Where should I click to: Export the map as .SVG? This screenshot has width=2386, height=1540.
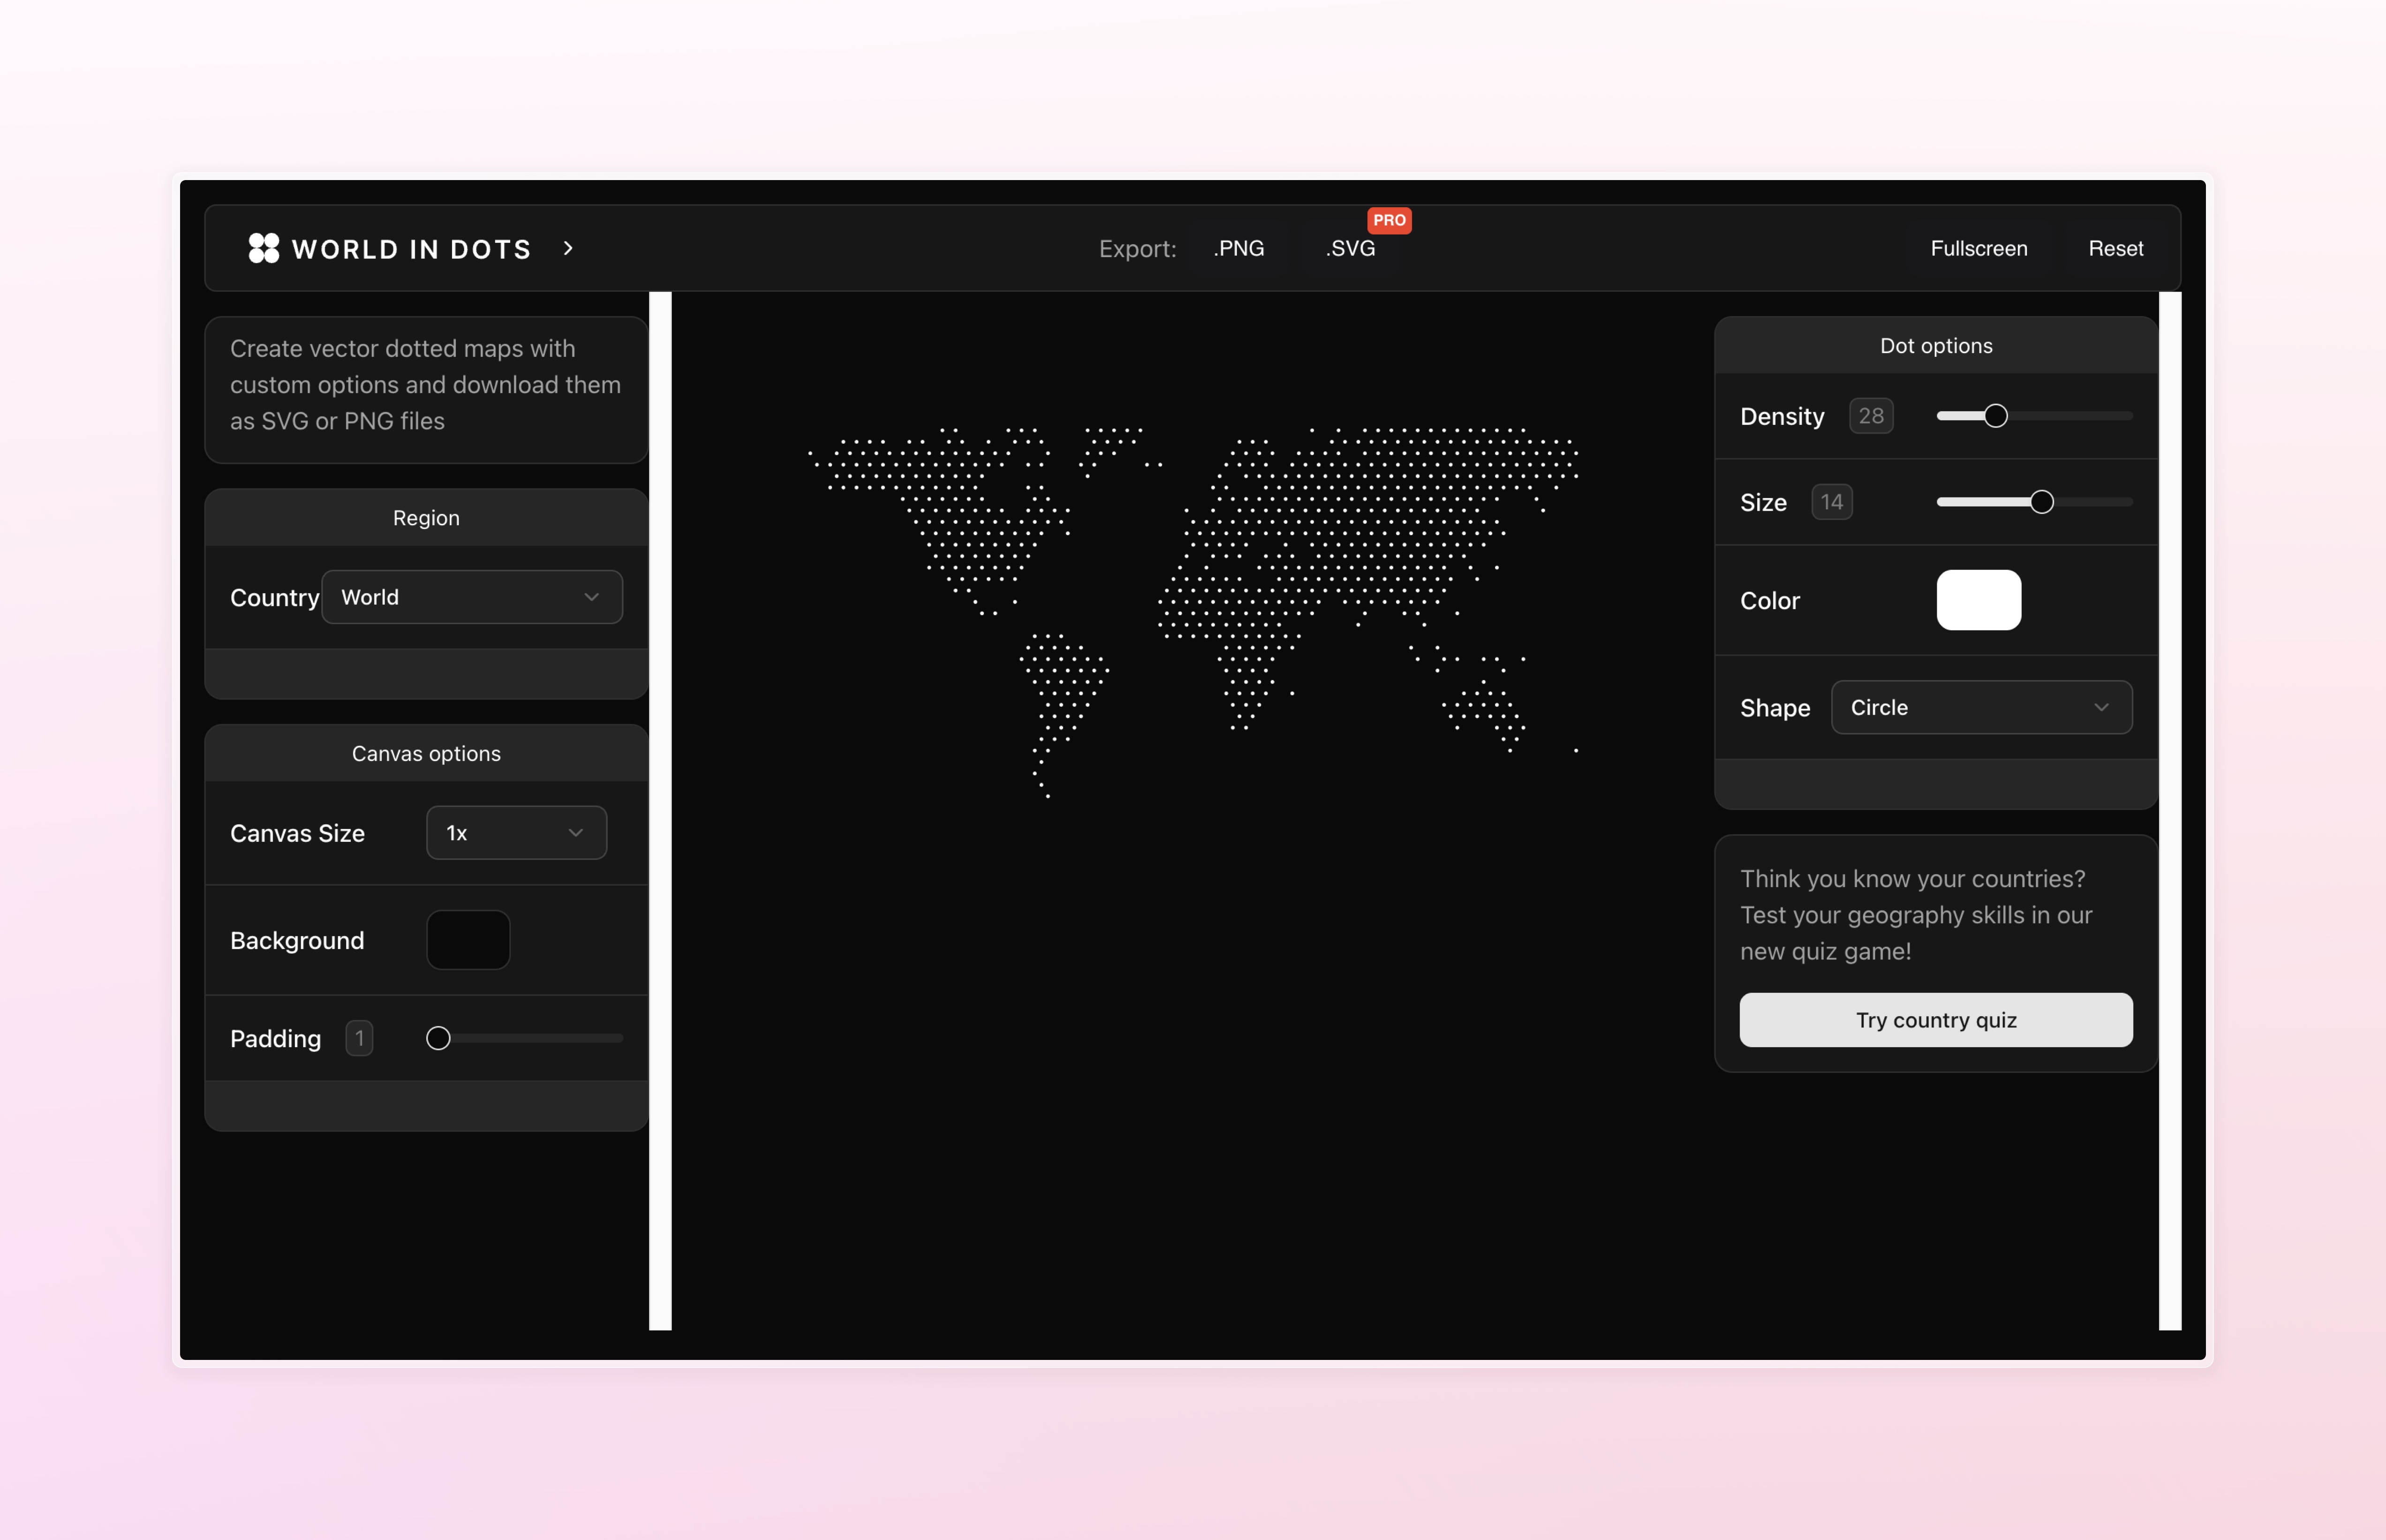click(1350, 248)
